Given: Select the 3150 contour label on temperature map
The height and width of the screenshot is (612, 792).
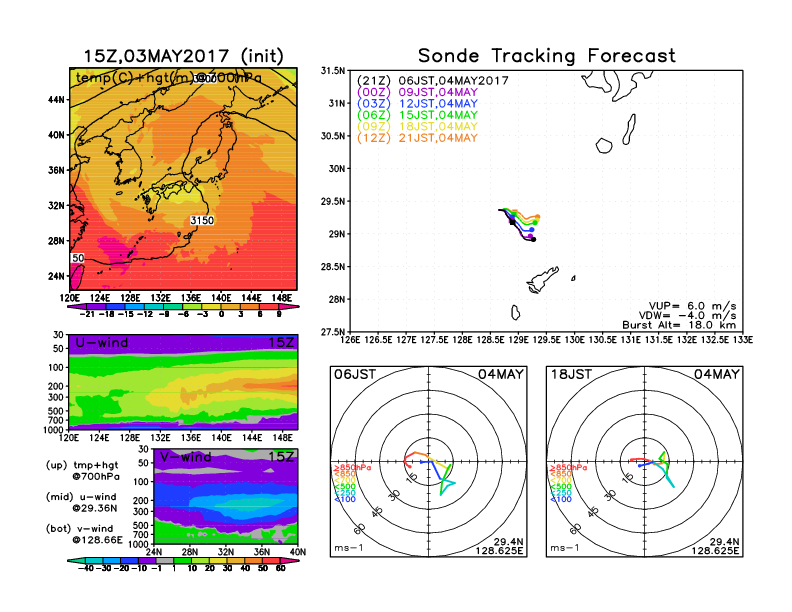Looking at the screenshot, I should point(202,219).
